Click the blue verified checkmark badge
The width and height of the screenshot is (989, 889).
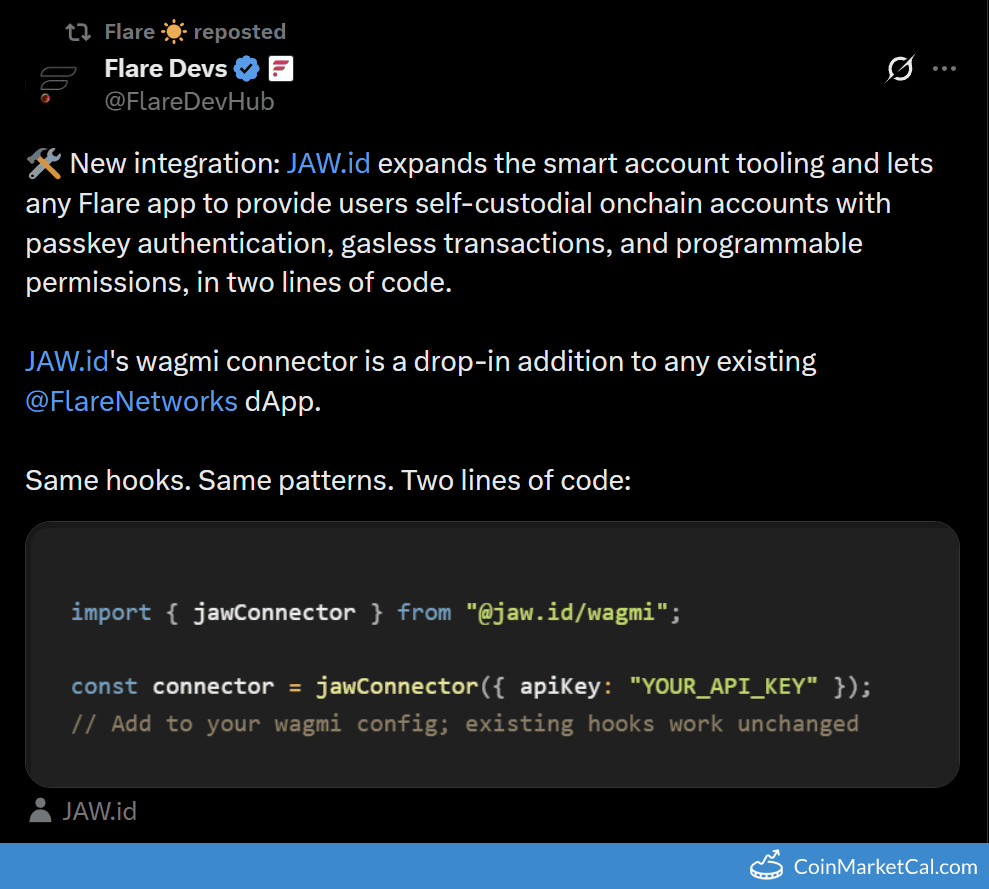247,69
